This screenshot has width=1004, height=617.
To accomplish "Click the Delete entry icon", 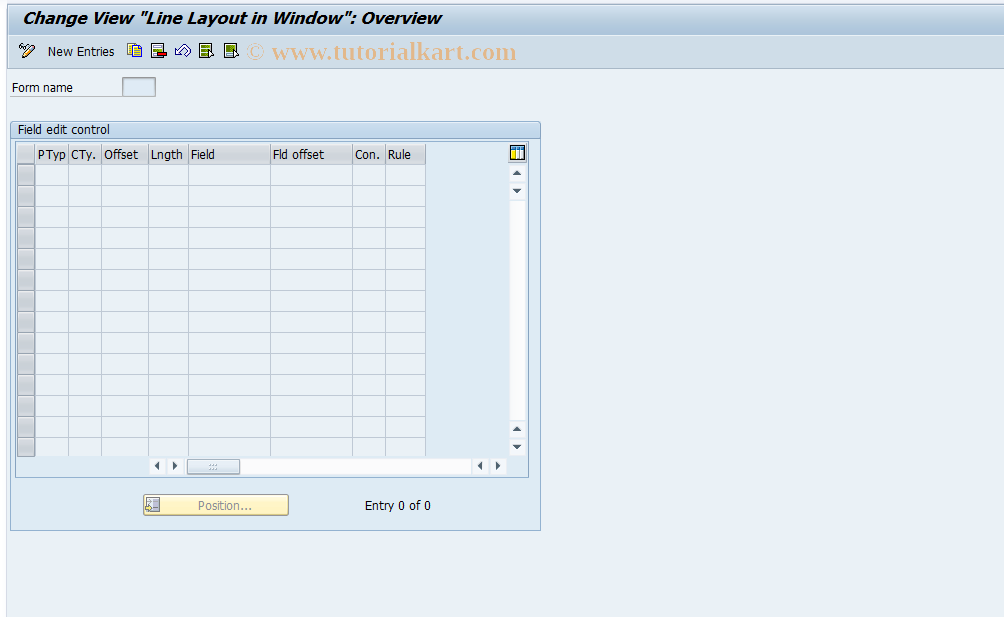I will (x=158, y=51).
